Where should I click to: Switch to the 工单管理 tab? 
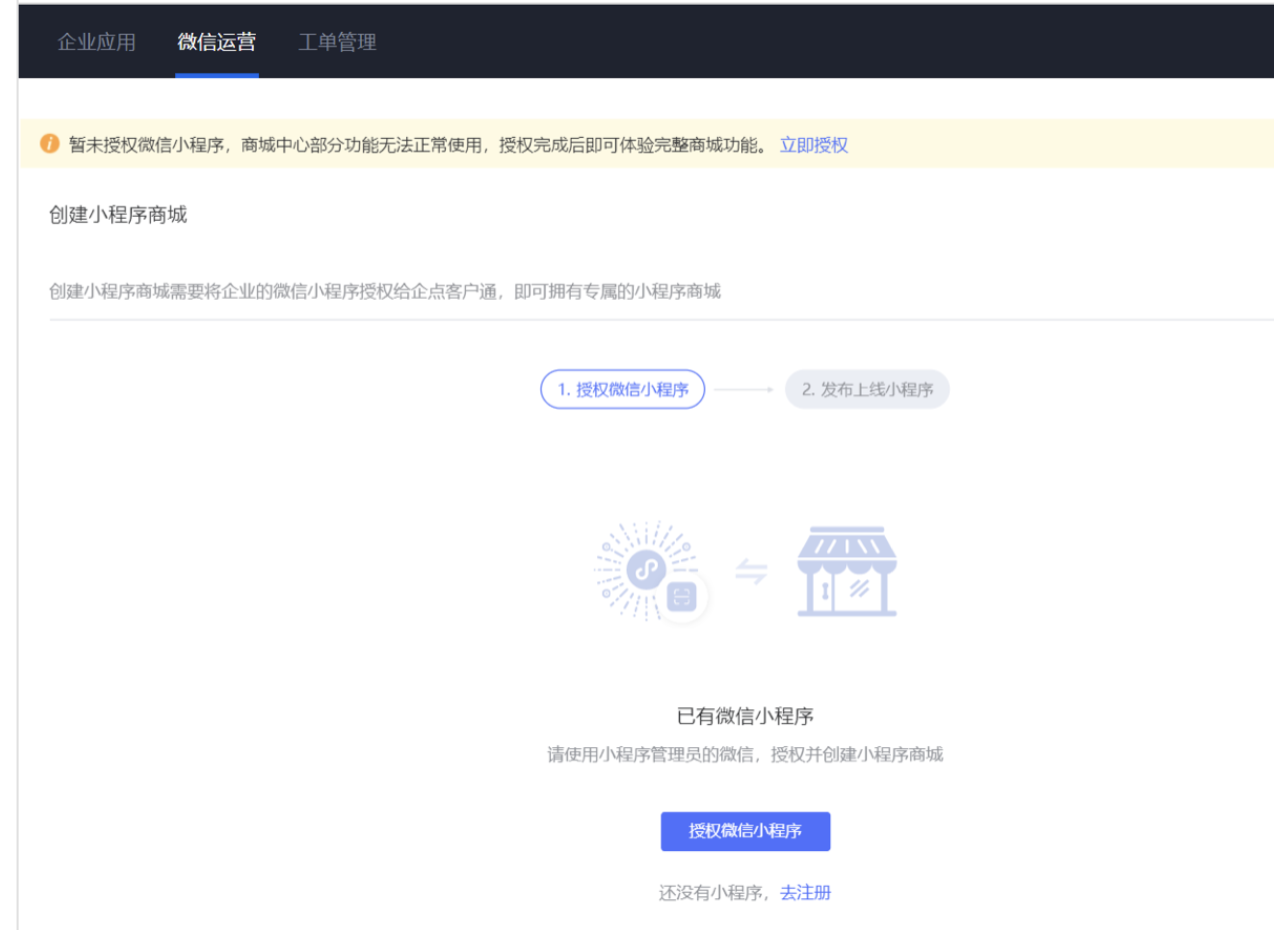pos(337,42)
